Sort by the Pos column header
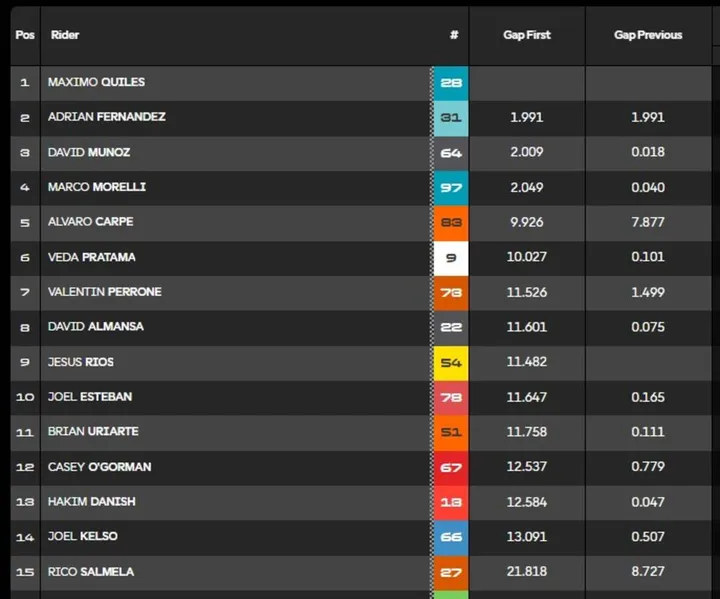Viewport: 720px width, 599px height. [x=25, y=35]
